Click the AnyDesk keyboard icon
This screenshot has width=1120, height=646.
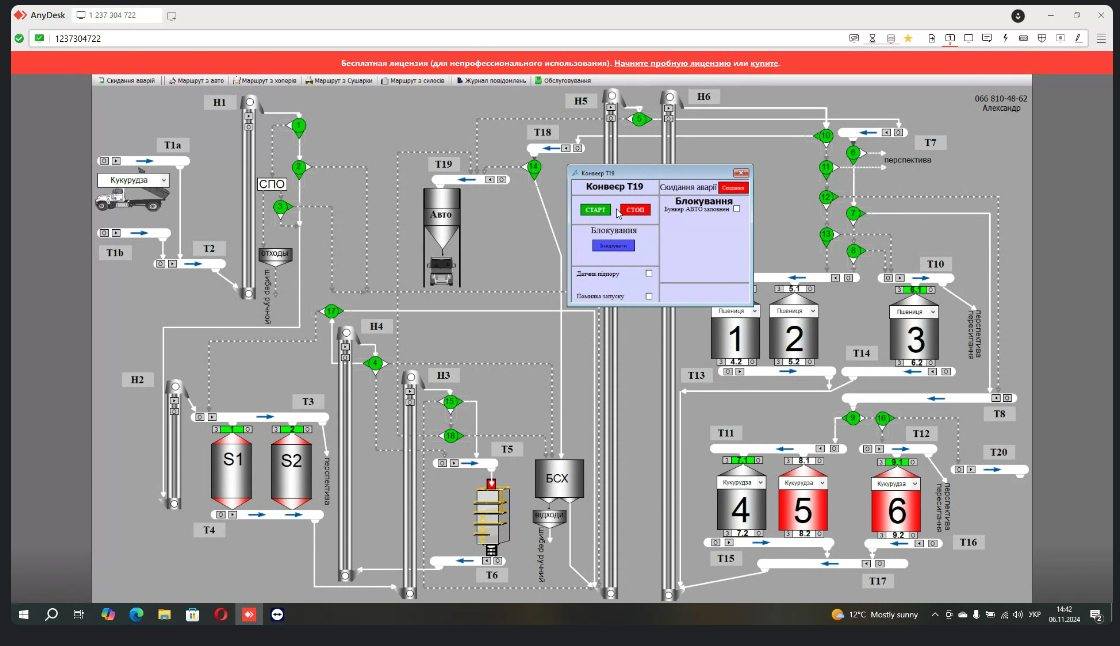(x=1023, y=38)
